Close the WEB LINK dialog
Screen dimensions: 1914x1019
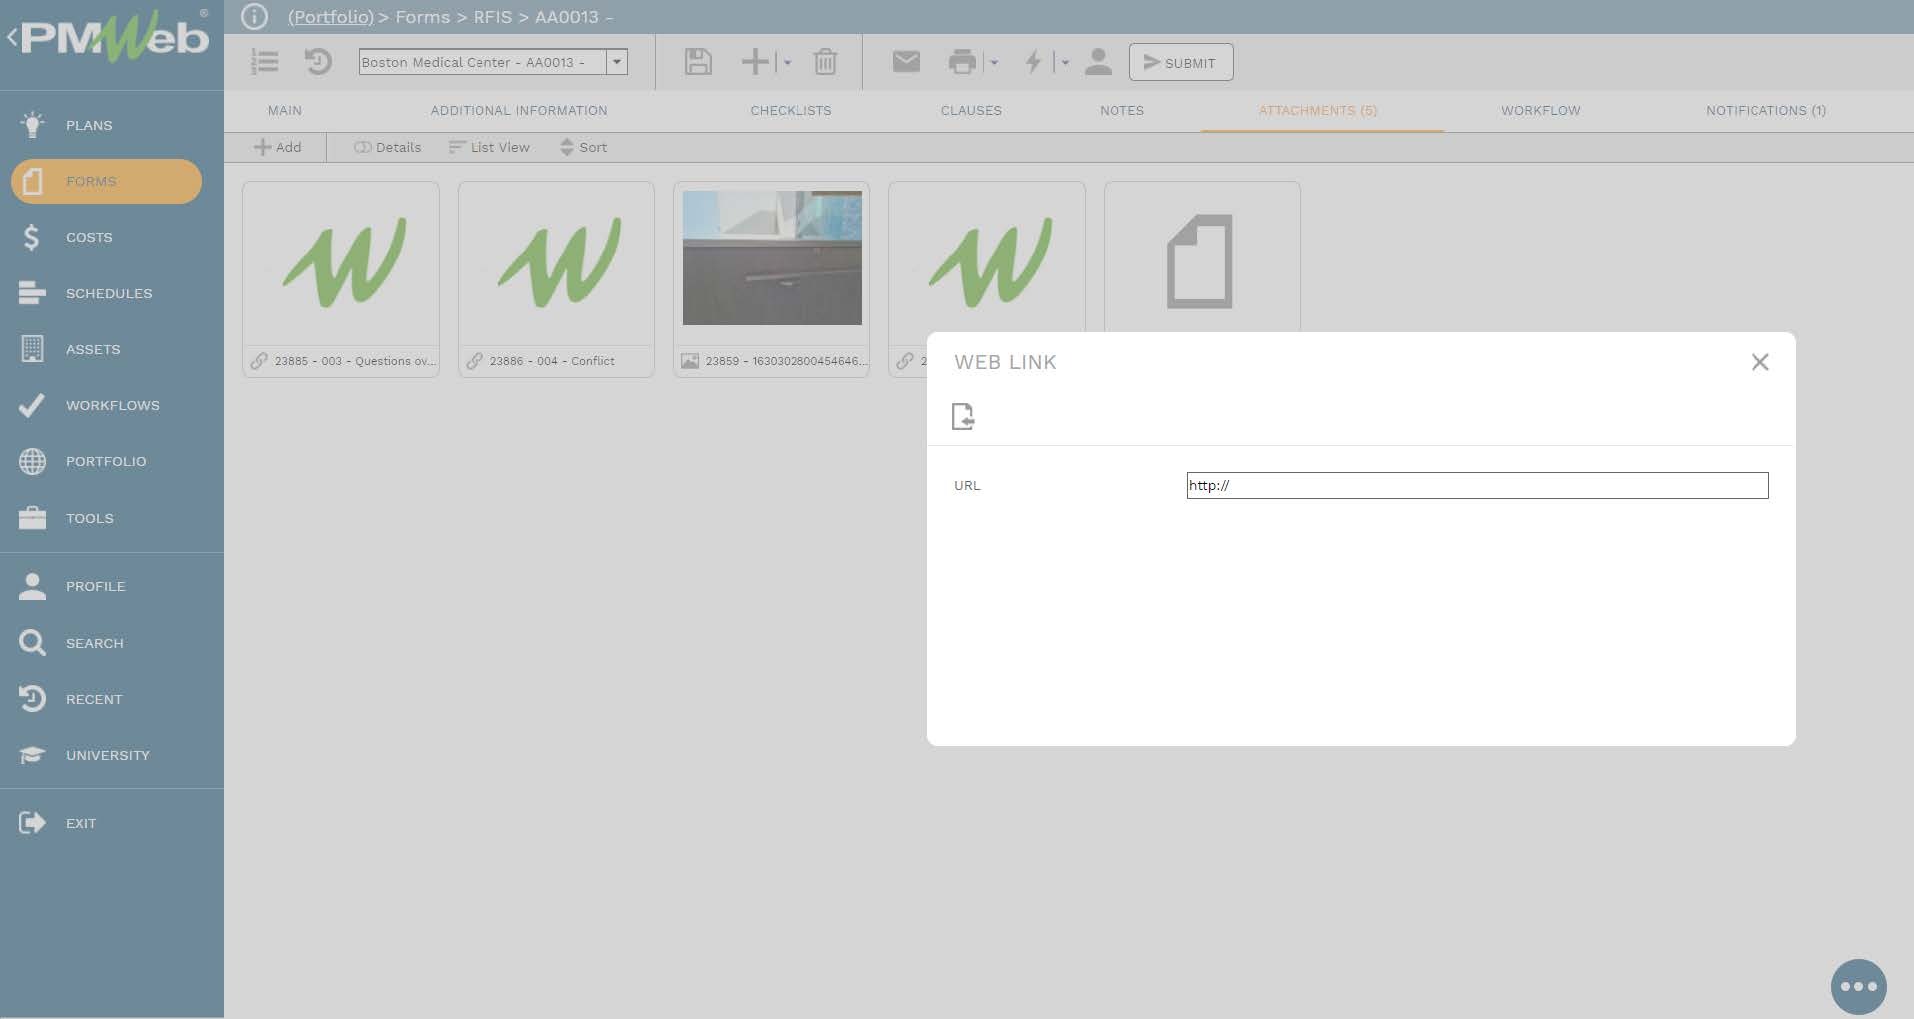tap(1760, 362)
